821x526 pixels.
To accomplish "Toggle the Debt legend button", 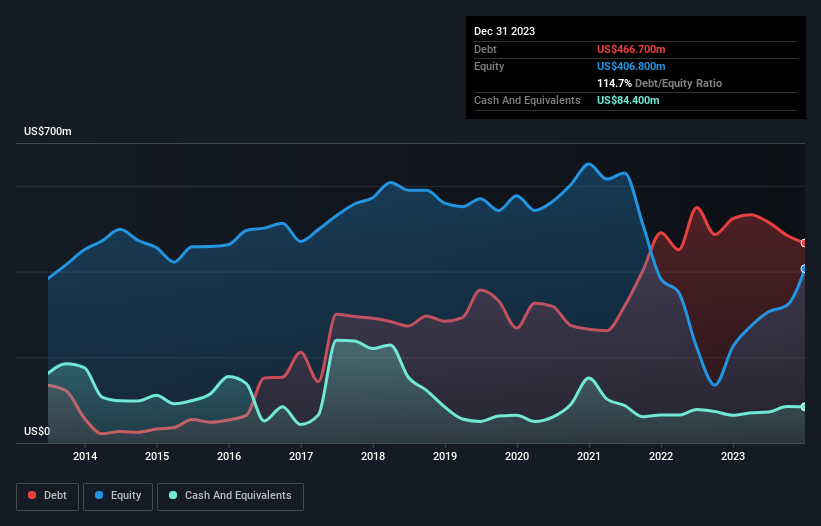I will tap(48, 496).
